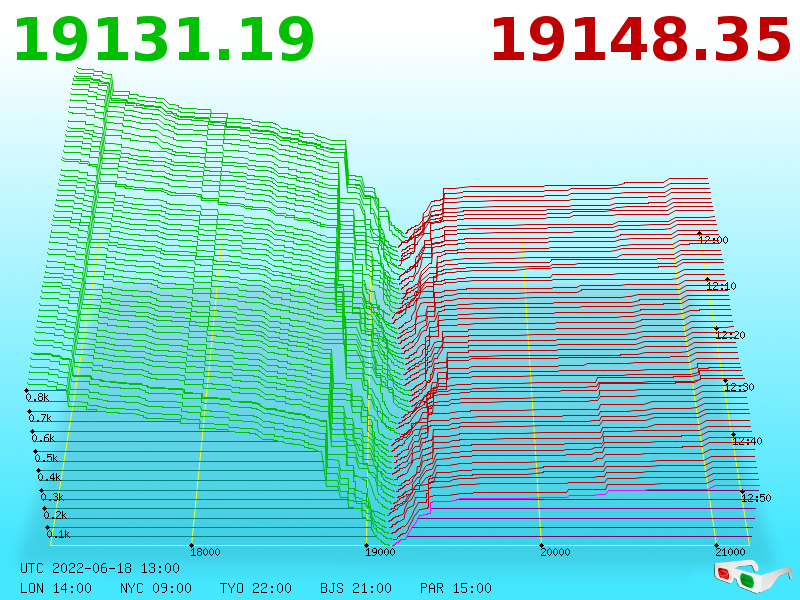
Task: Click the NYC 09:00 clock
Action: pos(156,588)
